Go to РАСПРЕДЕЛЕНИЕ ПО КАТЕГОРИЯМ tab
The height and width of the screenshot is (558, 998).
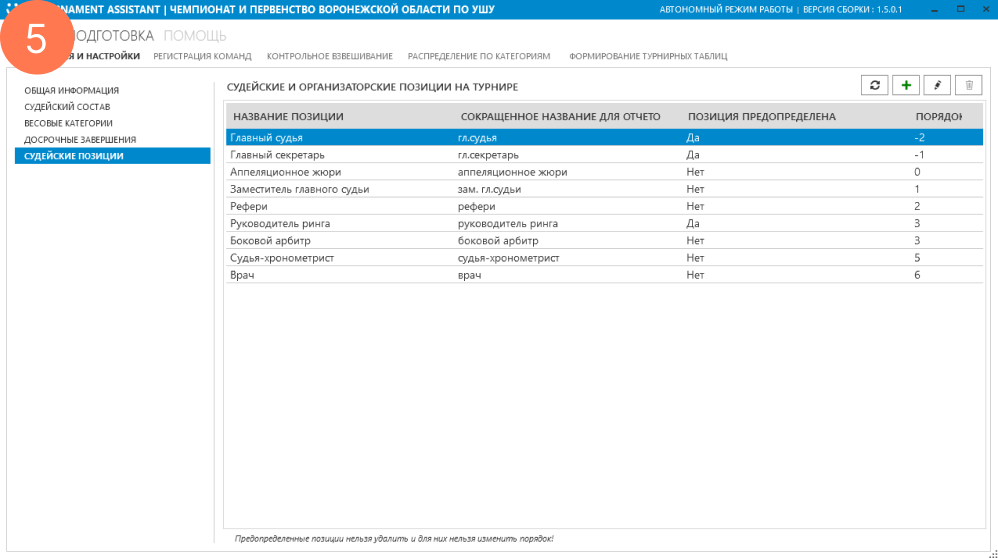coord(479,57)
